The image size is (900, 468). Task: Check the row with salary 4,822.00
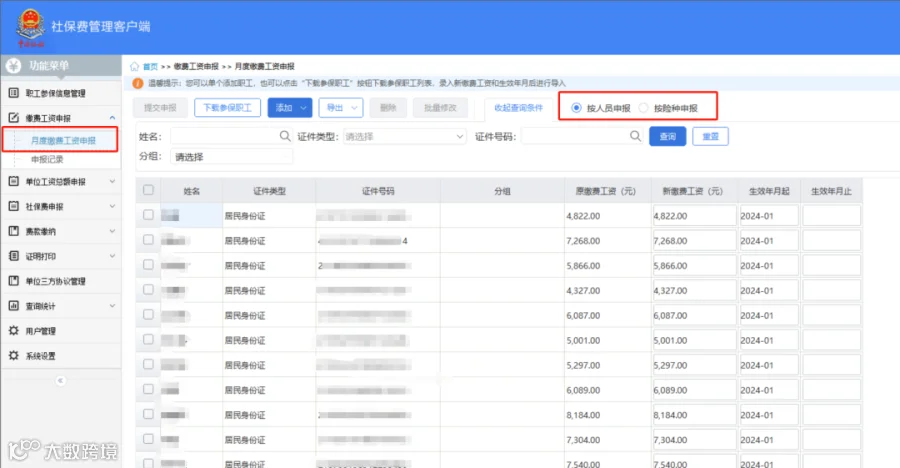coord(148,215)
